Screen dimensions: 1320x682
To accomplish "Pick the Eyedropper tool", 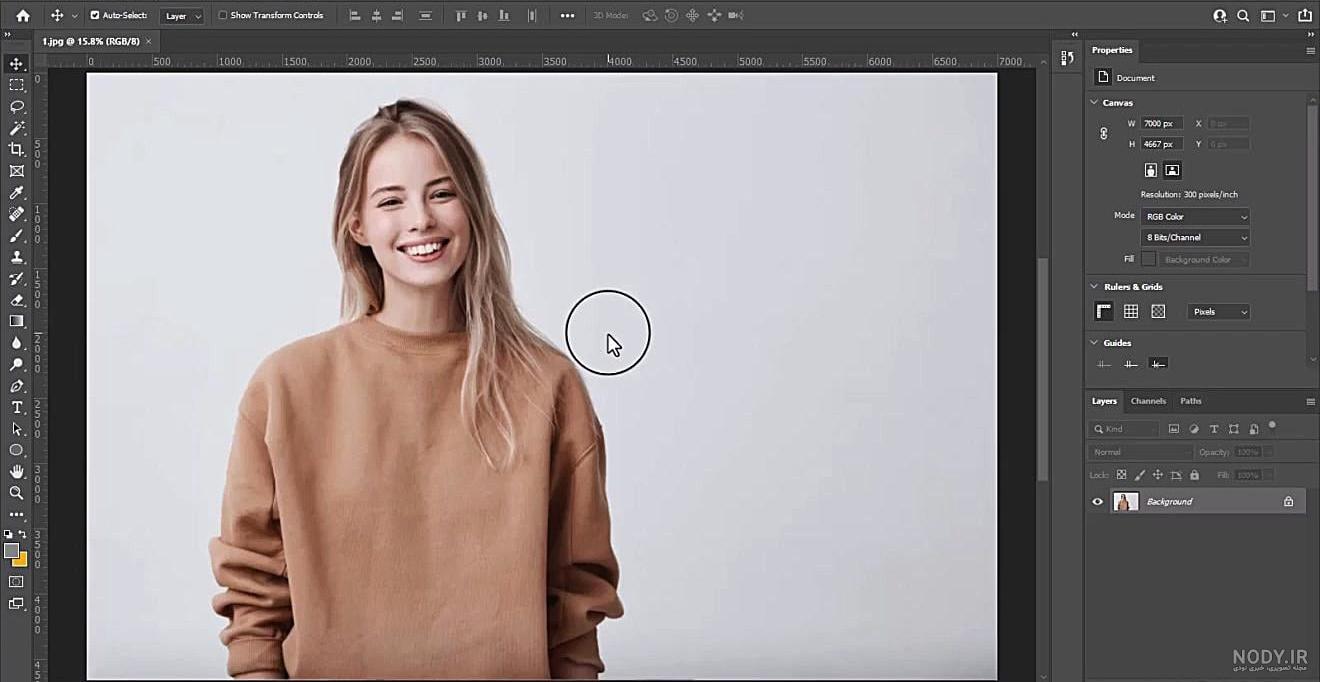I will [x=17, y=192].
